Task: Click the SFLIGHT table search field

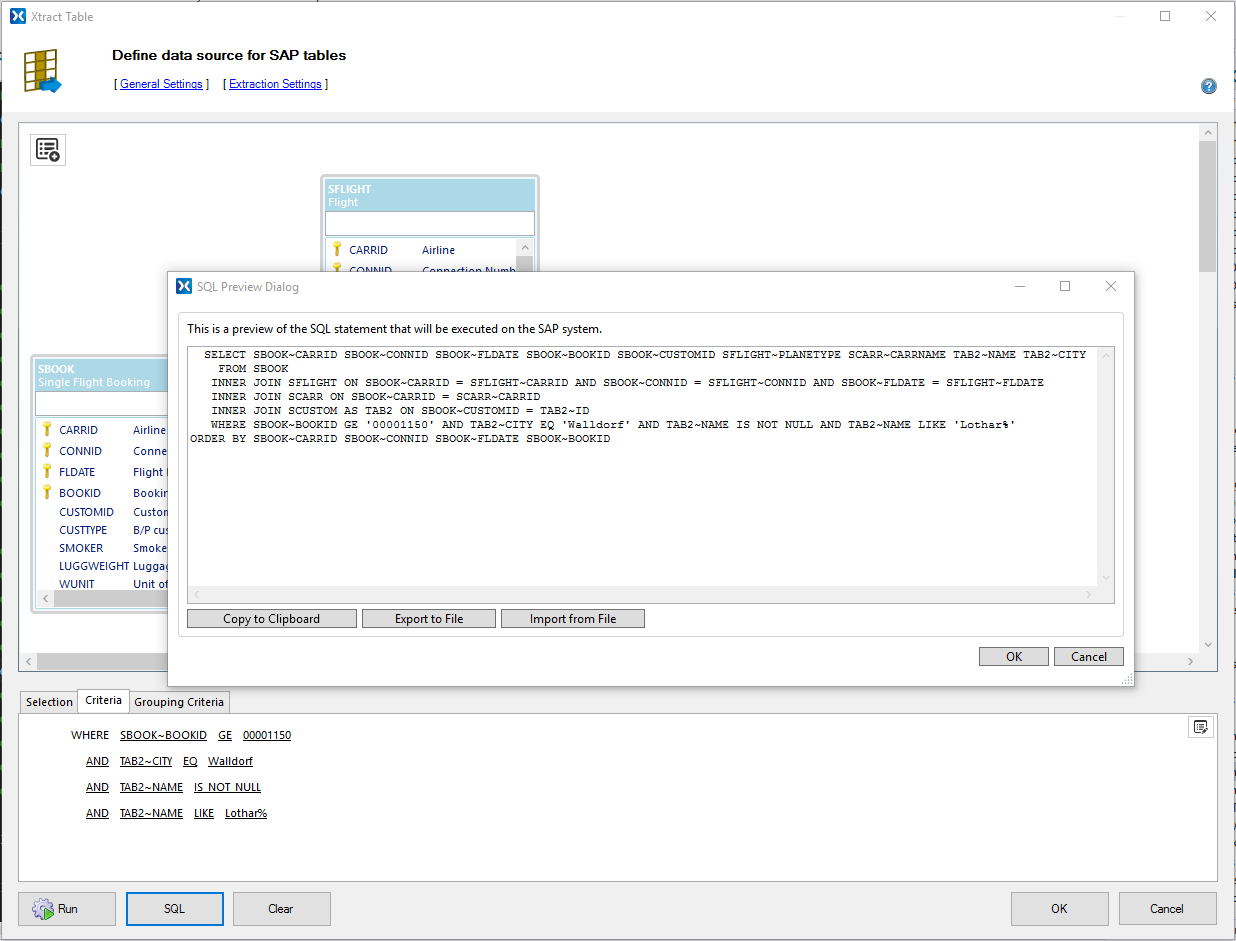Action: pyautogui.click(x=430, y=223)
